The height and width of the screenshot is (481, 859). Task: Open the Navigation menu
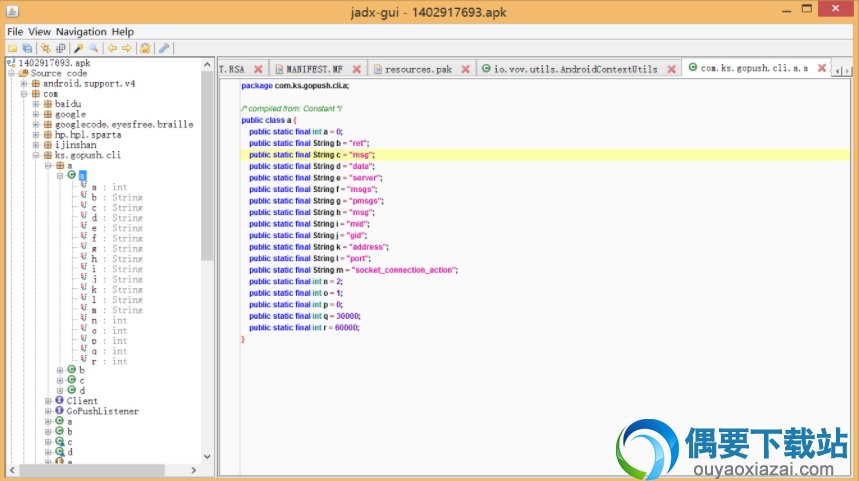(81, 32)
